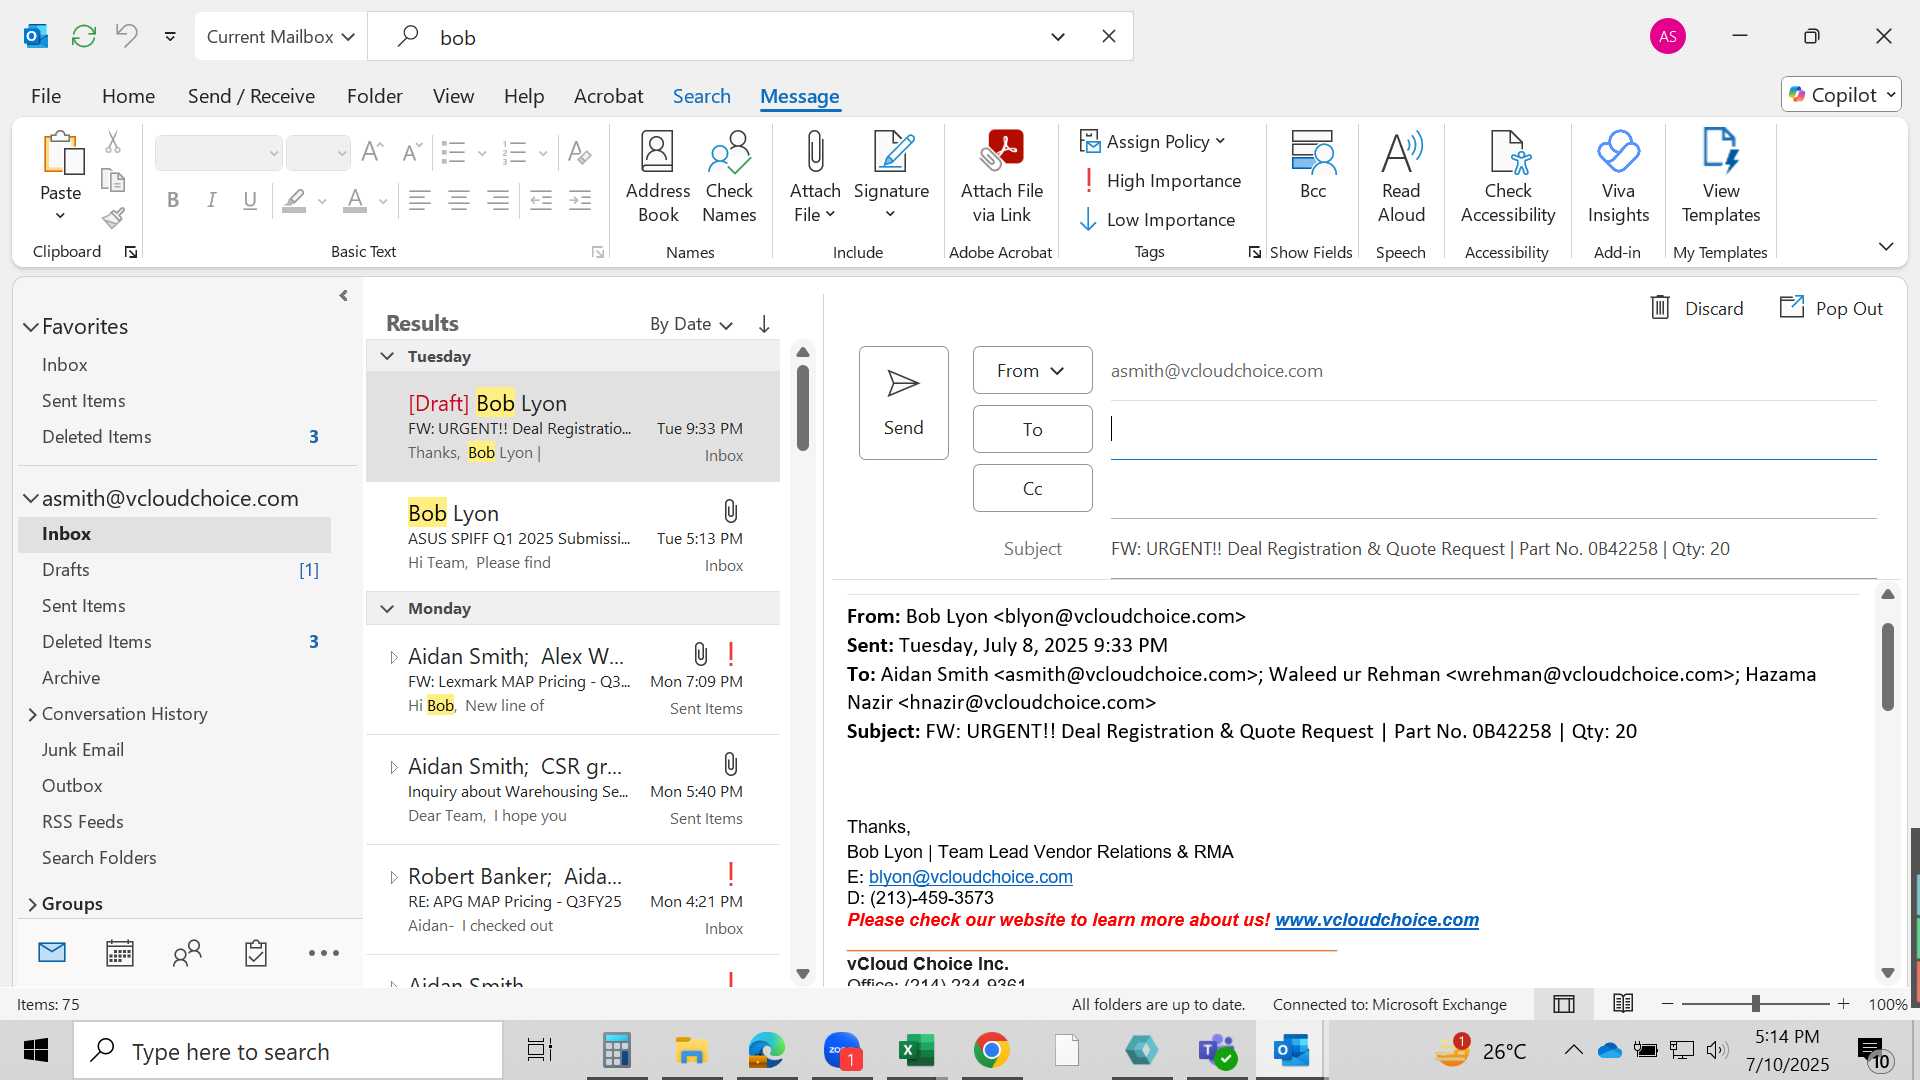Open View Templates
The width and height of the screenshot is (1920, 1080).
[x=1720, y=177]
